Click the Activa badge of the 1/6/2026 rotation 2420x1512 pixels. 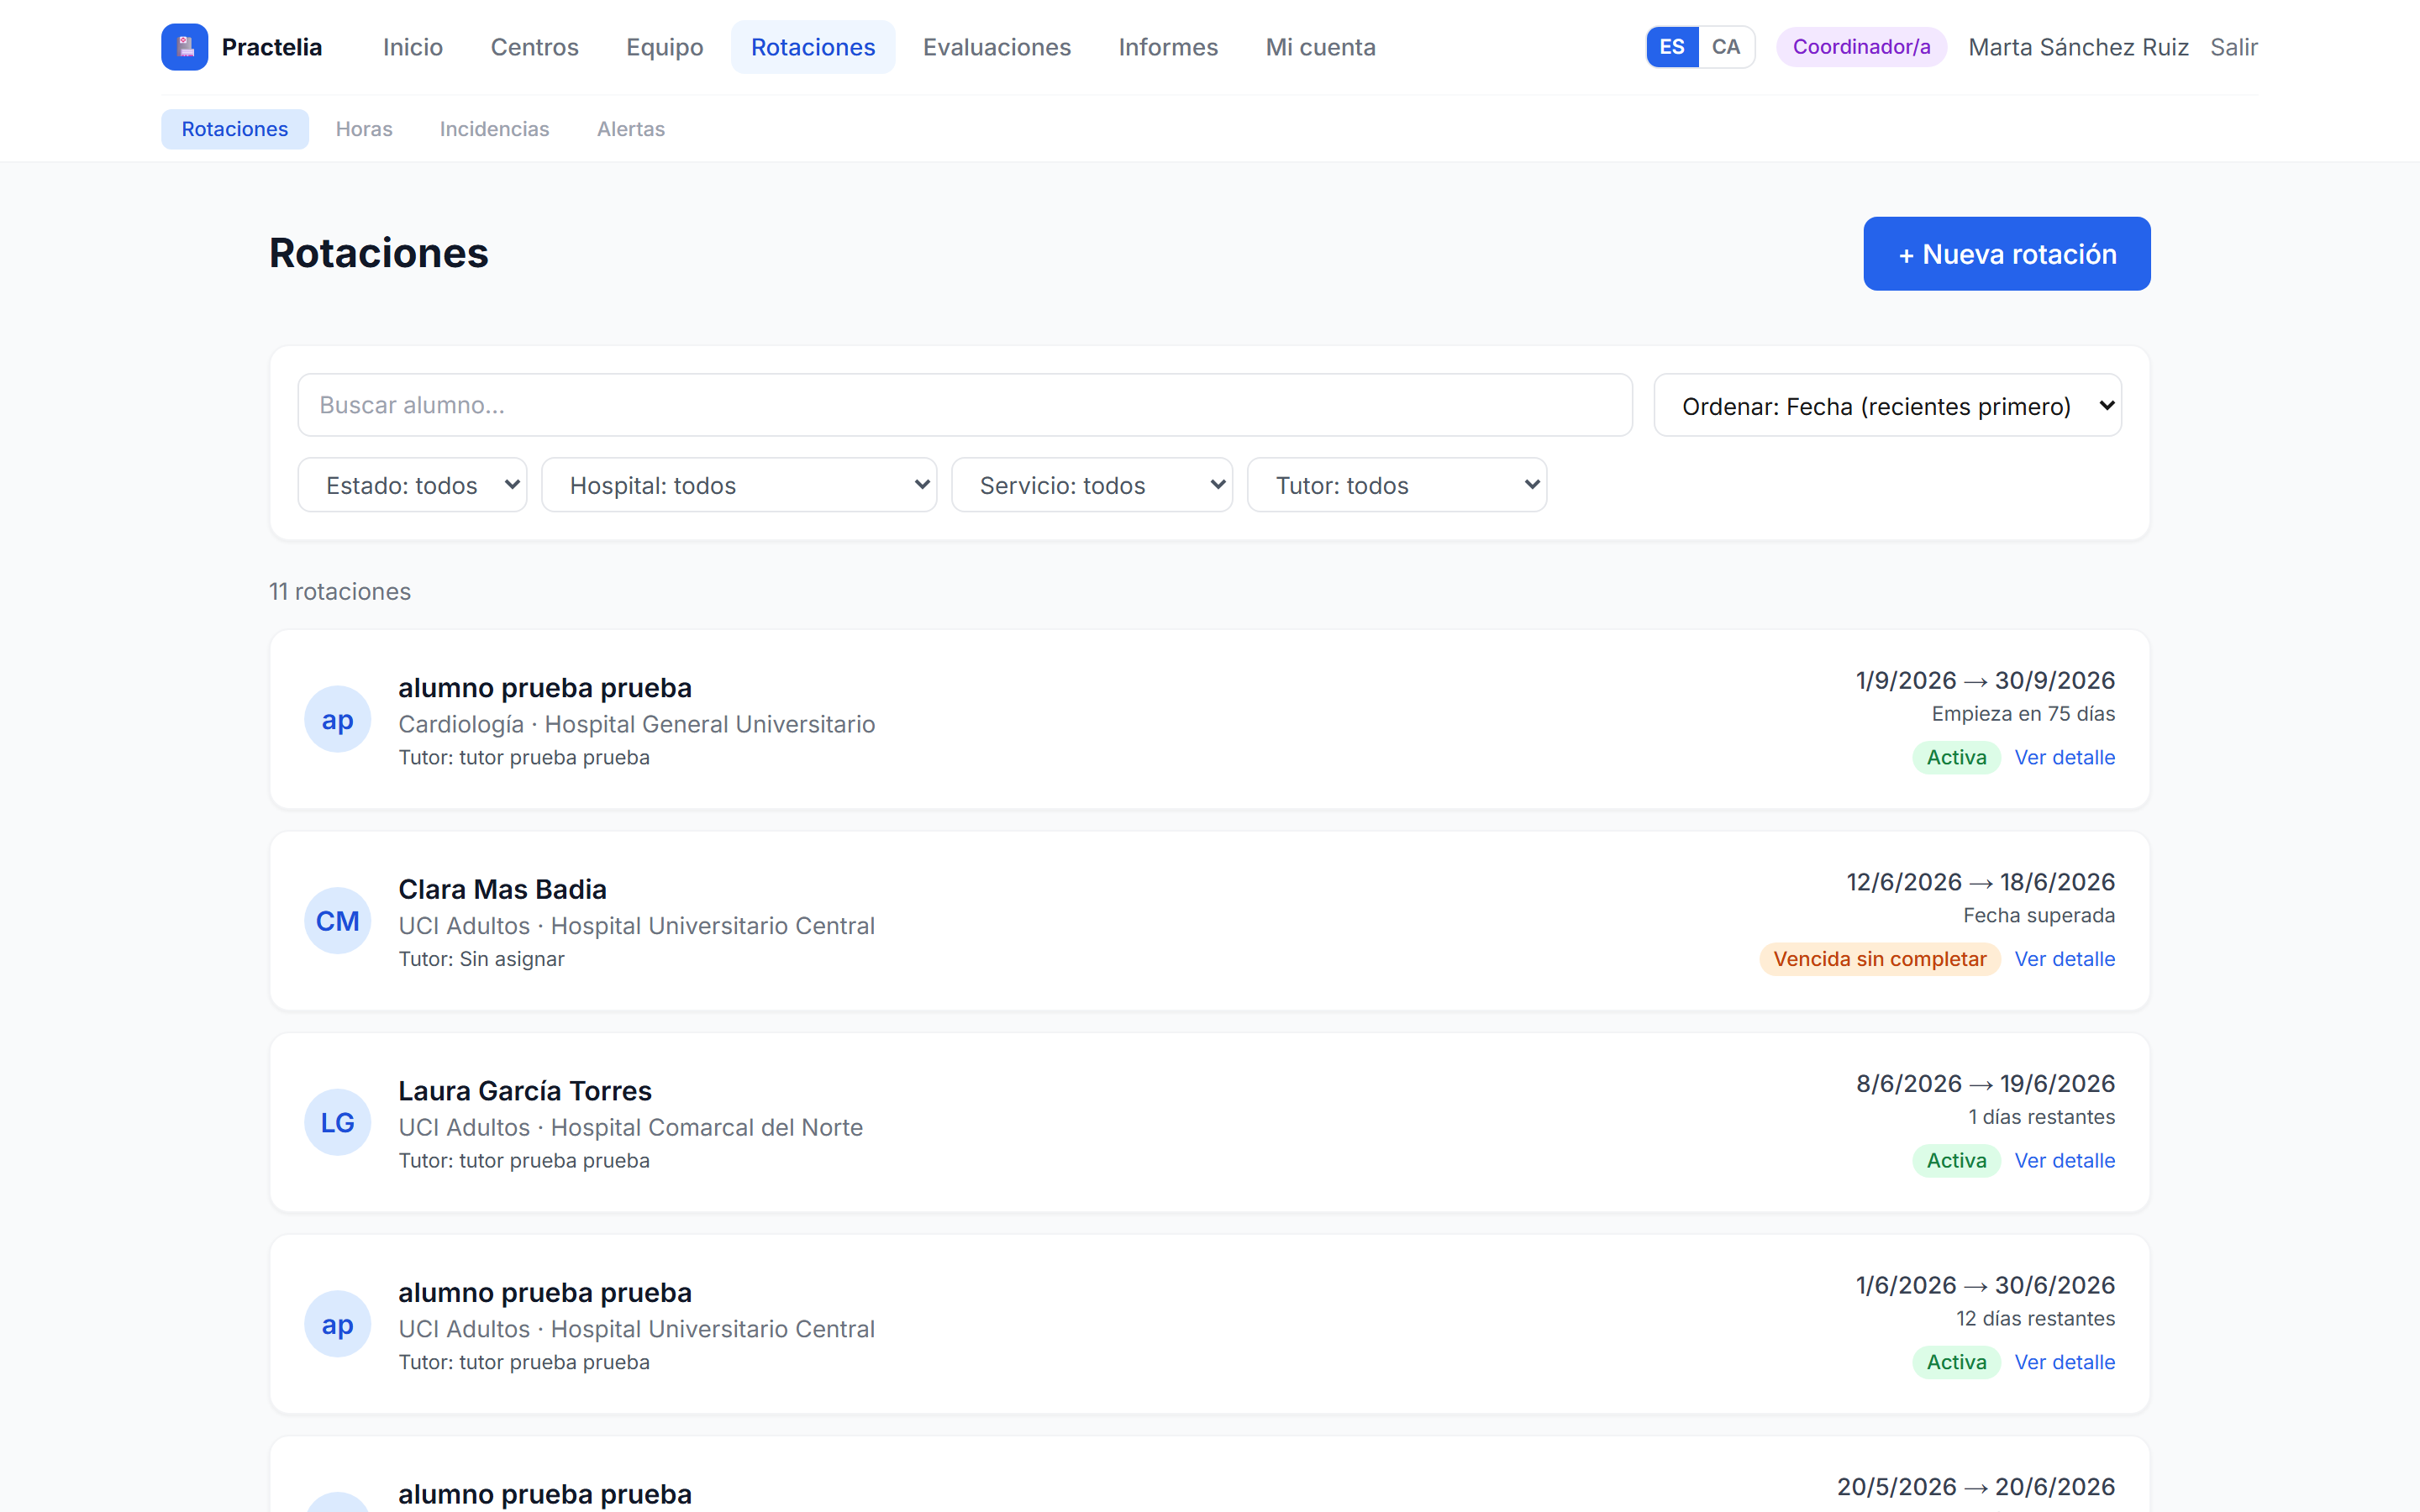(x=1957, y=1362)
